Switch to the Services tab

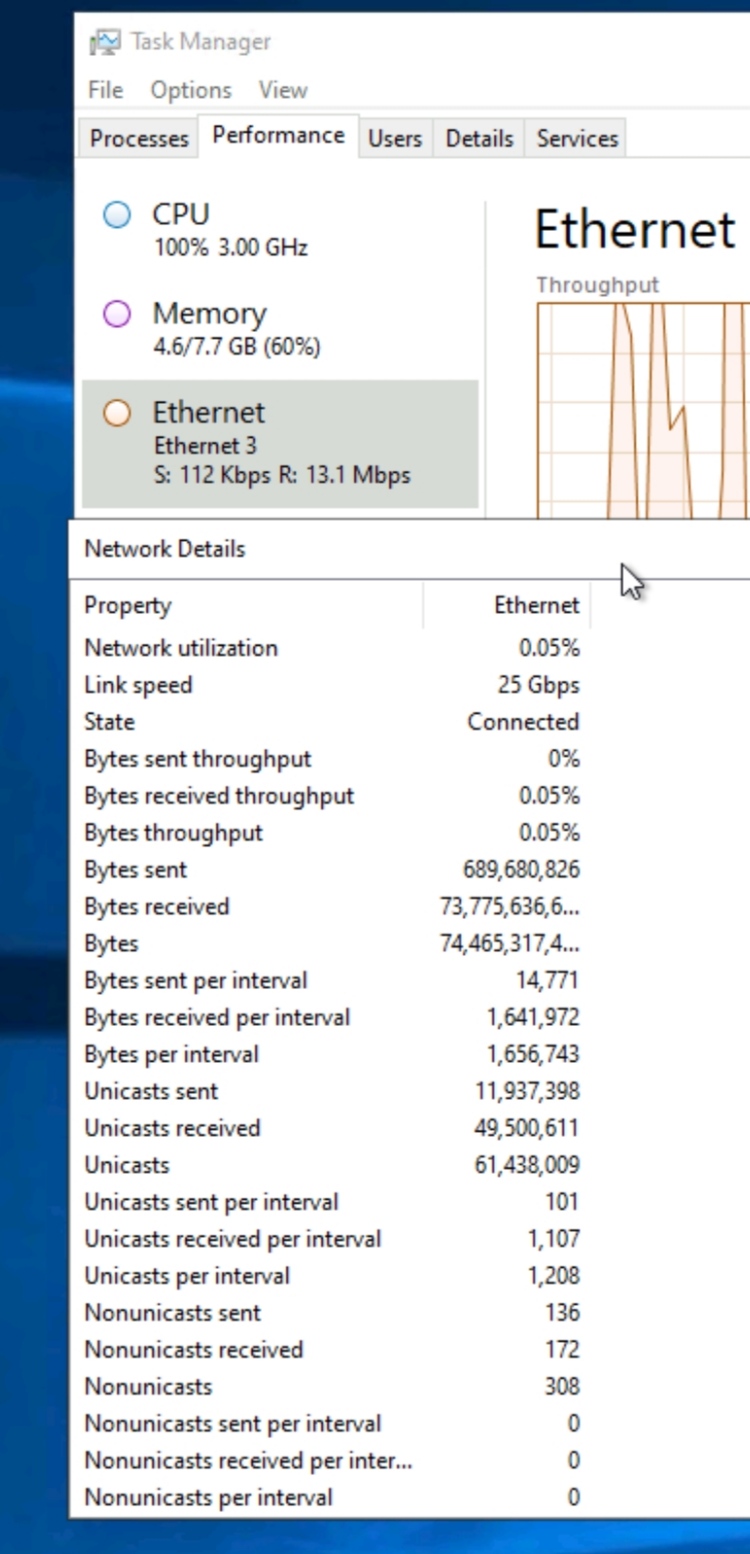[x=577, y=139]
